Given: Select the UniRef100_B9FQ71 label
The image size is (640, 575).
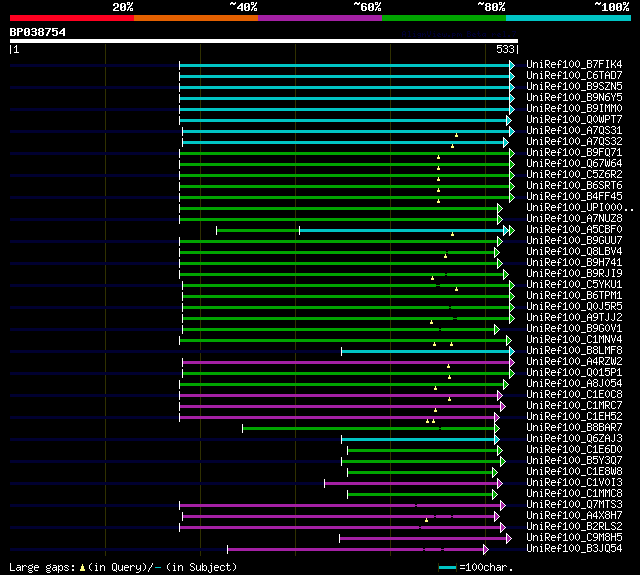Looking at the screenshot, I should [574, 153].
